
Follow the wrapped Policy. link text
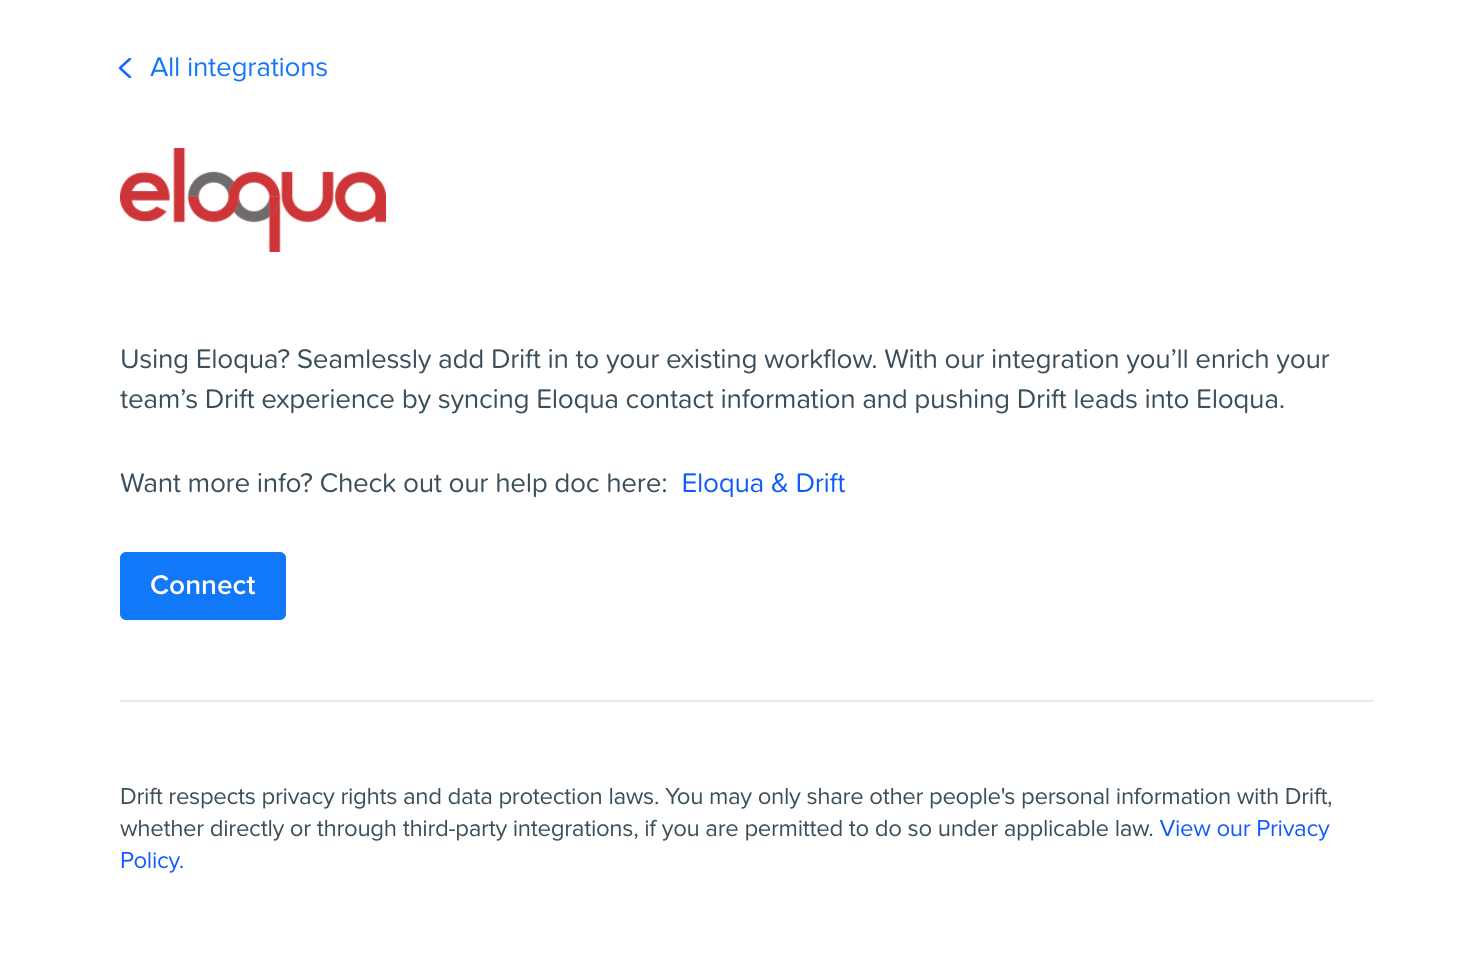tap(152, 861)
